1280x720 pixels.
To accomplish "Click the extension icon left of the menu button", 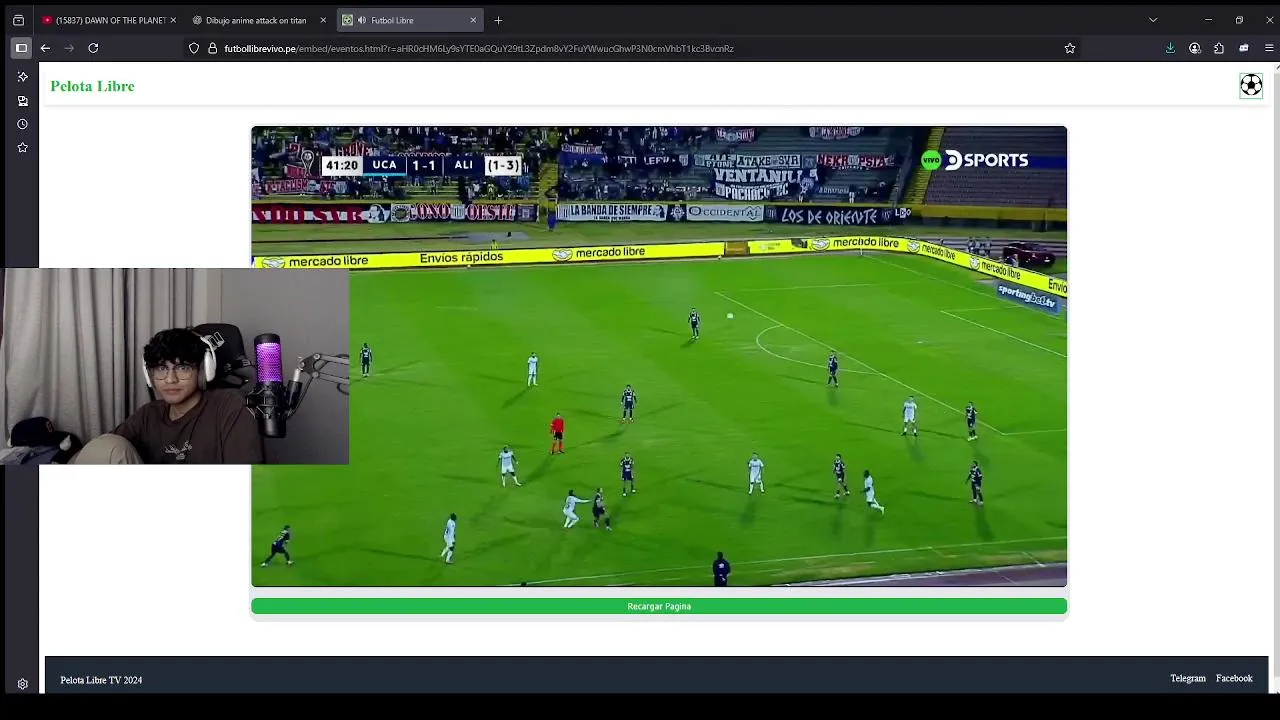I will [1244, 48].
